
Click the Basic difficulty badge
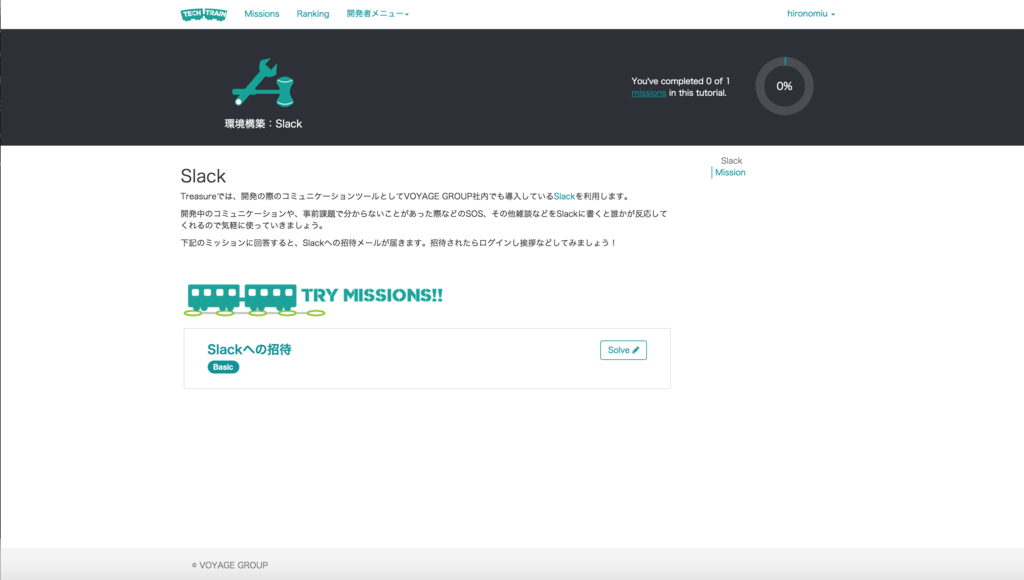tap(223, 367)
